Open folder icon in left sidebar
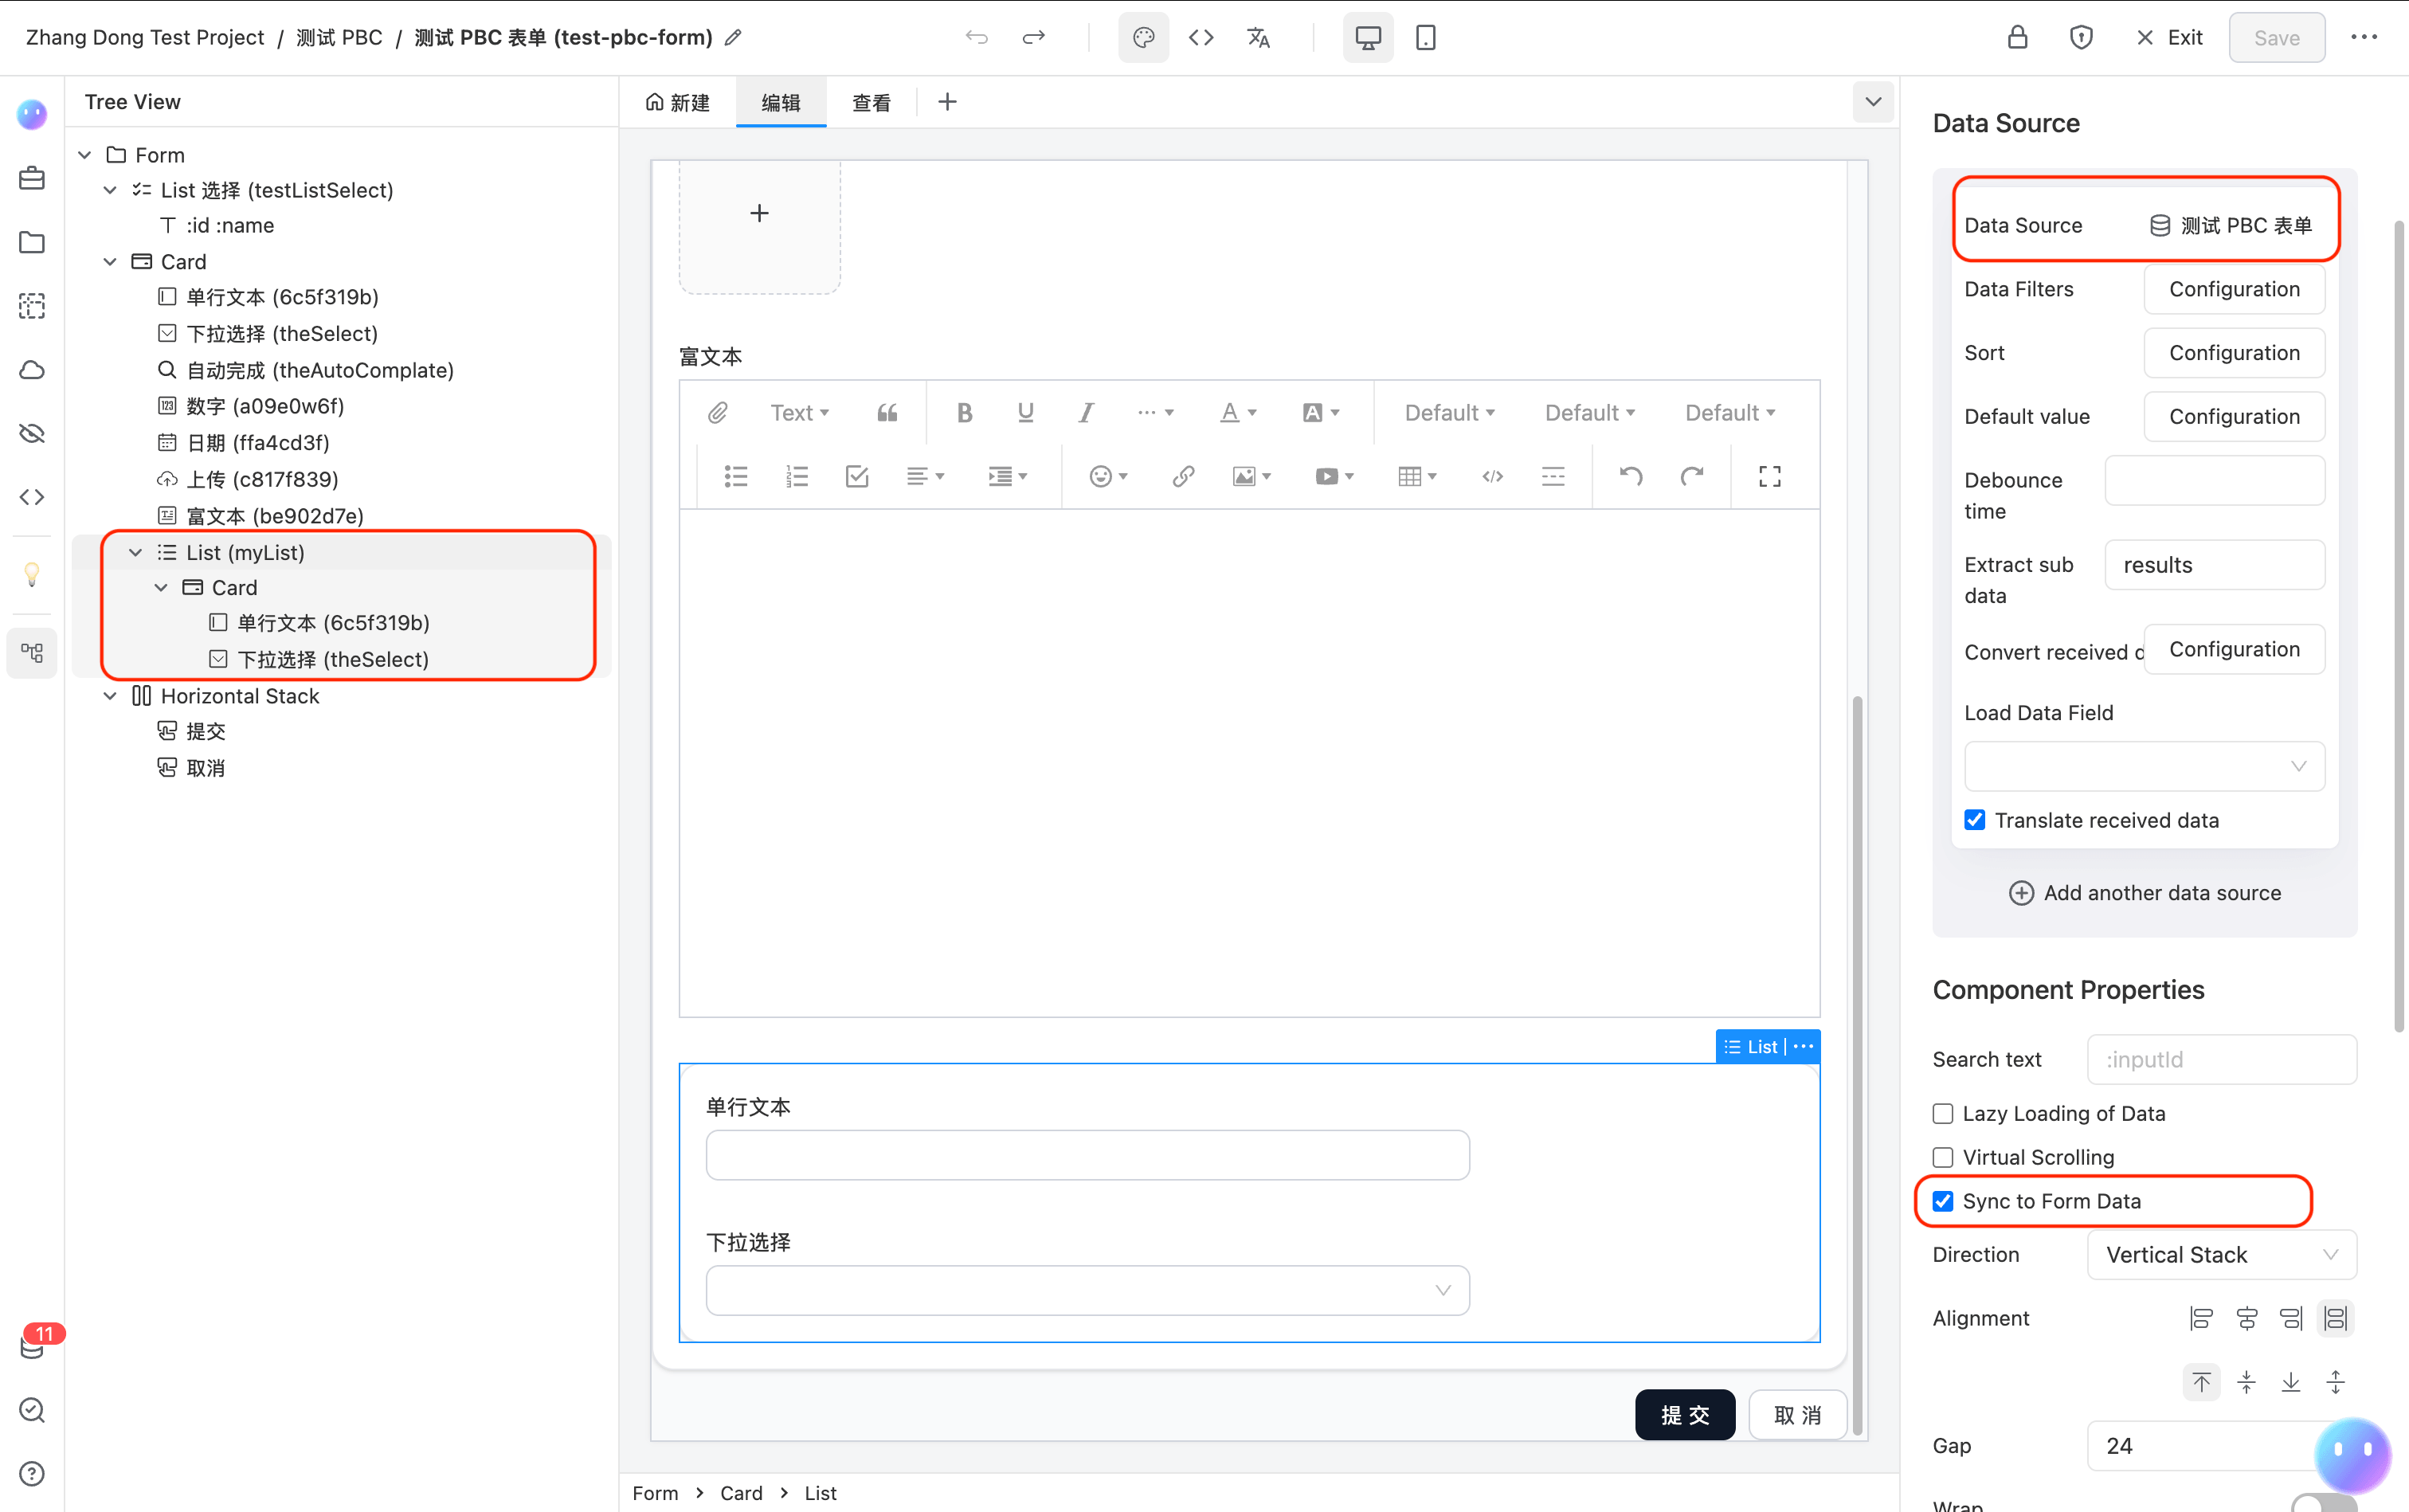Screen dimensions: 2409x1512 pyautogui.click(x=32, y=242)
